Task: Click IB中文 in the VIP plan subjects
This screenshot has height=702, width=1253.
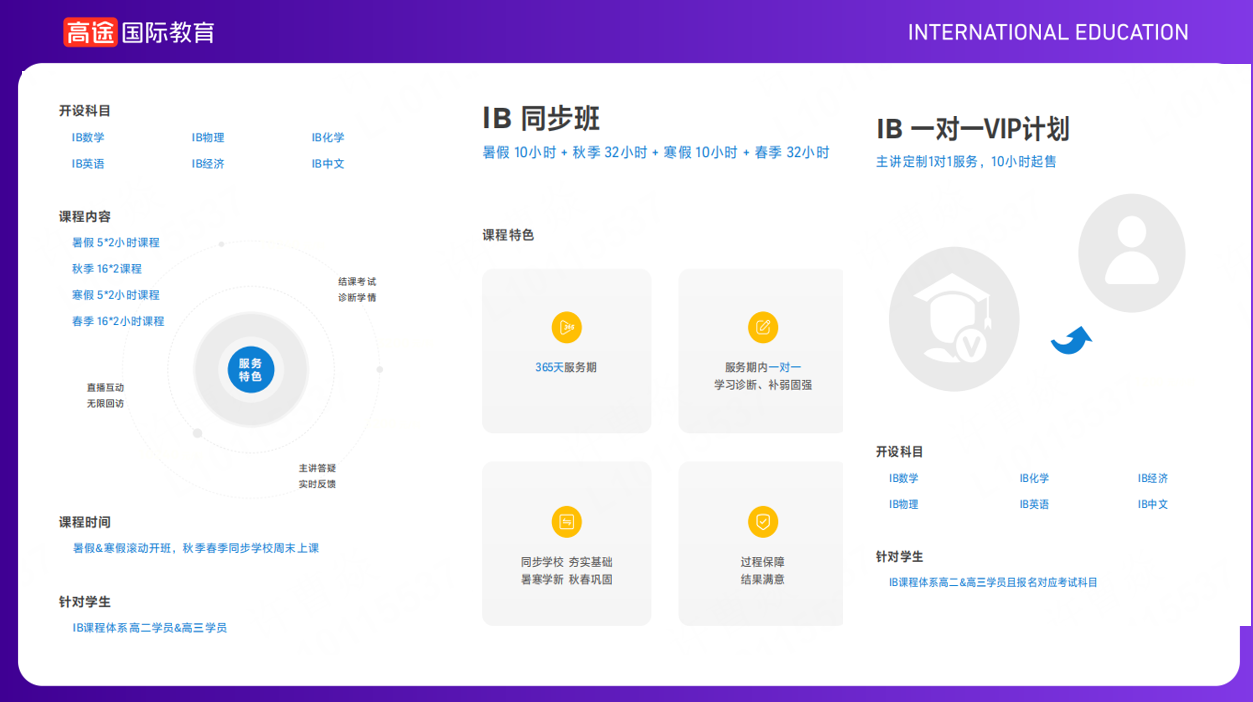Action: tap(1152, 505)
